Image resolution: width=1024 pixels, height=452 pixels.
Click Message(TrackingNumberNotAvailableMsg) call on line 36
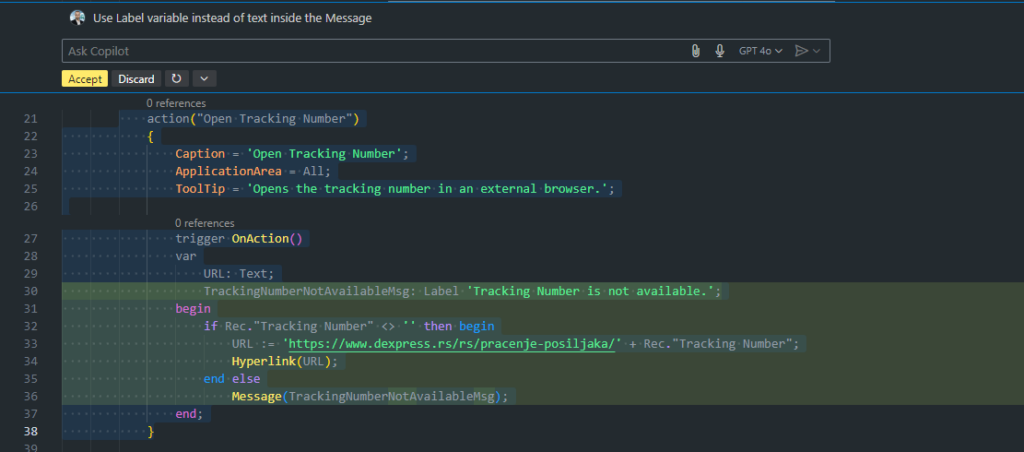(x=370, y=396)
